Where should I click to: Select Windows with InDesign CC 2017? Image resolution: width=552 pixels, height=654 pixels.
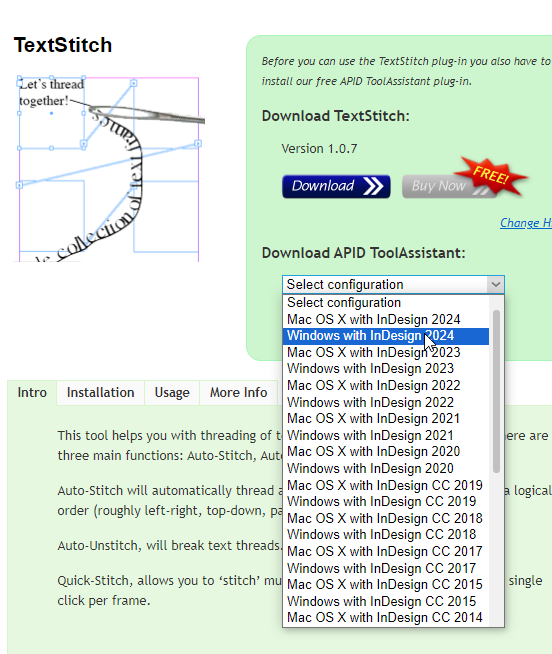pos(386,568)
